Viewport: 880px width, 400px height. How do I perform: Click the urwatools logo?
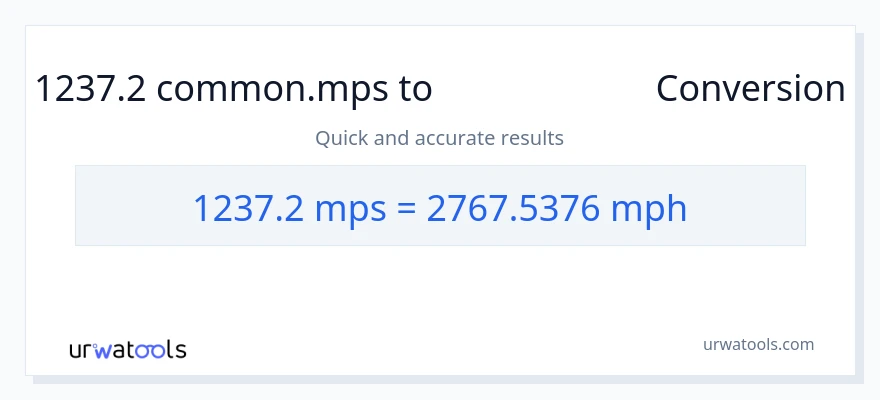127,350
